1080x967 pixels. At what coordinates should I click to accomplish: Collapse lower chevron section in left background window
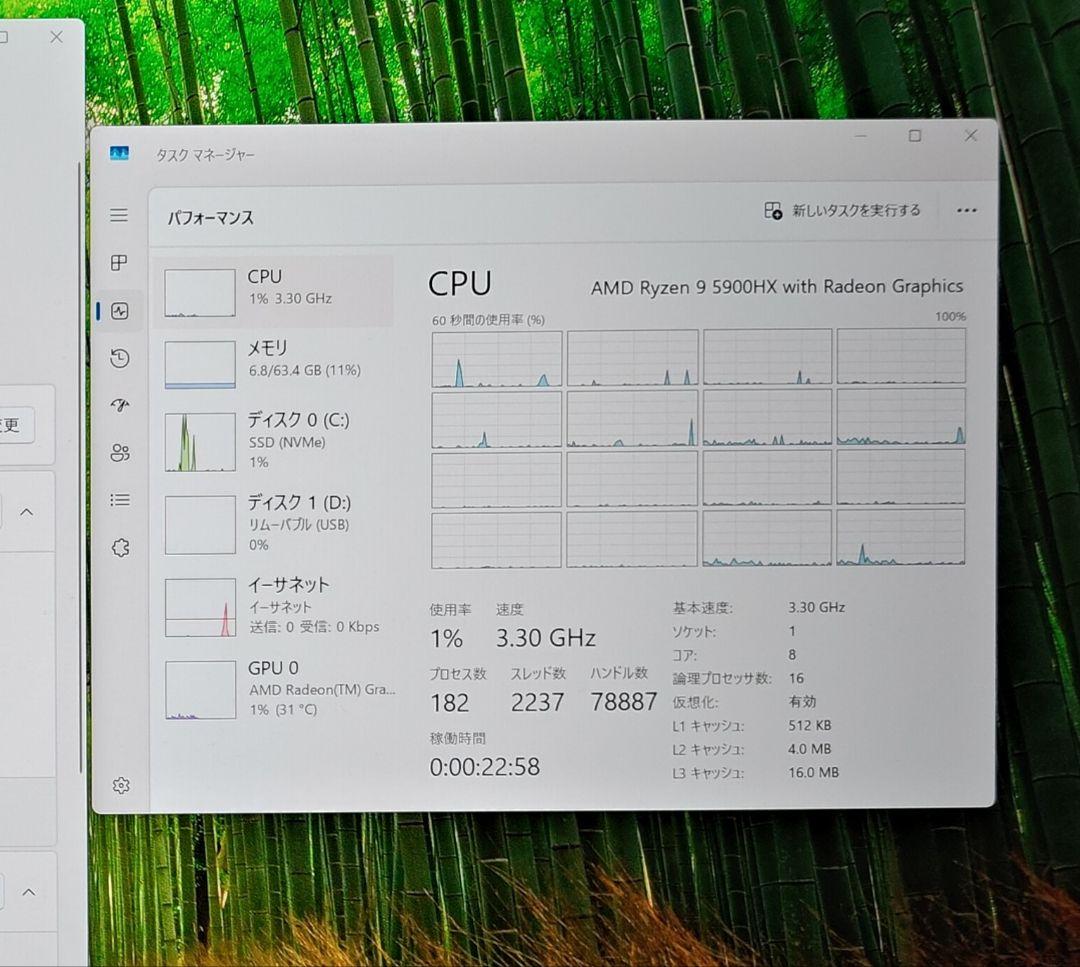28,892
